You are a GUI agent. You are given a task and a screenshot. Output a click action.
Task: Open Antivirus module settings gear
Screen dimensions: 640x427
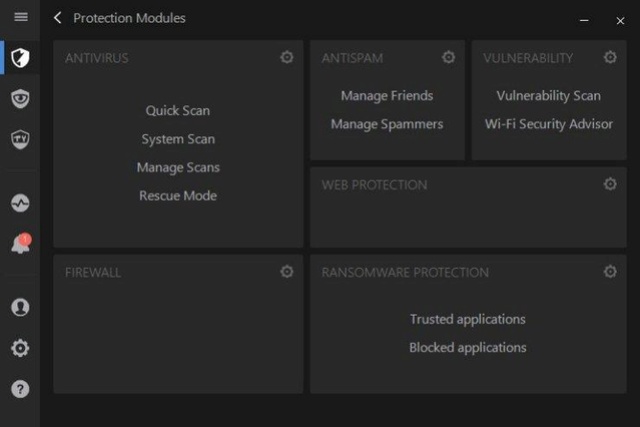[x=287, y=57]
